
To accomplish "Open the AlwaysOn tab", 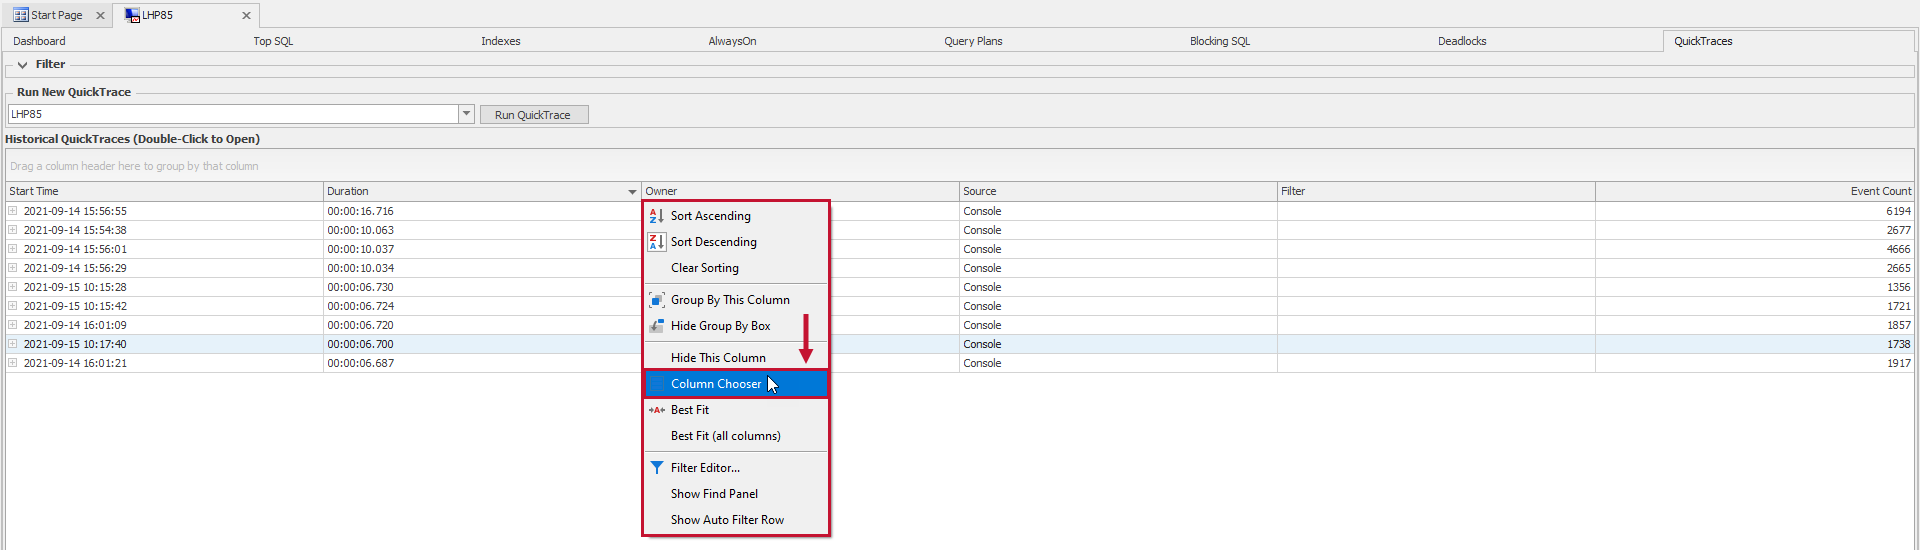I will pos(732,41).
